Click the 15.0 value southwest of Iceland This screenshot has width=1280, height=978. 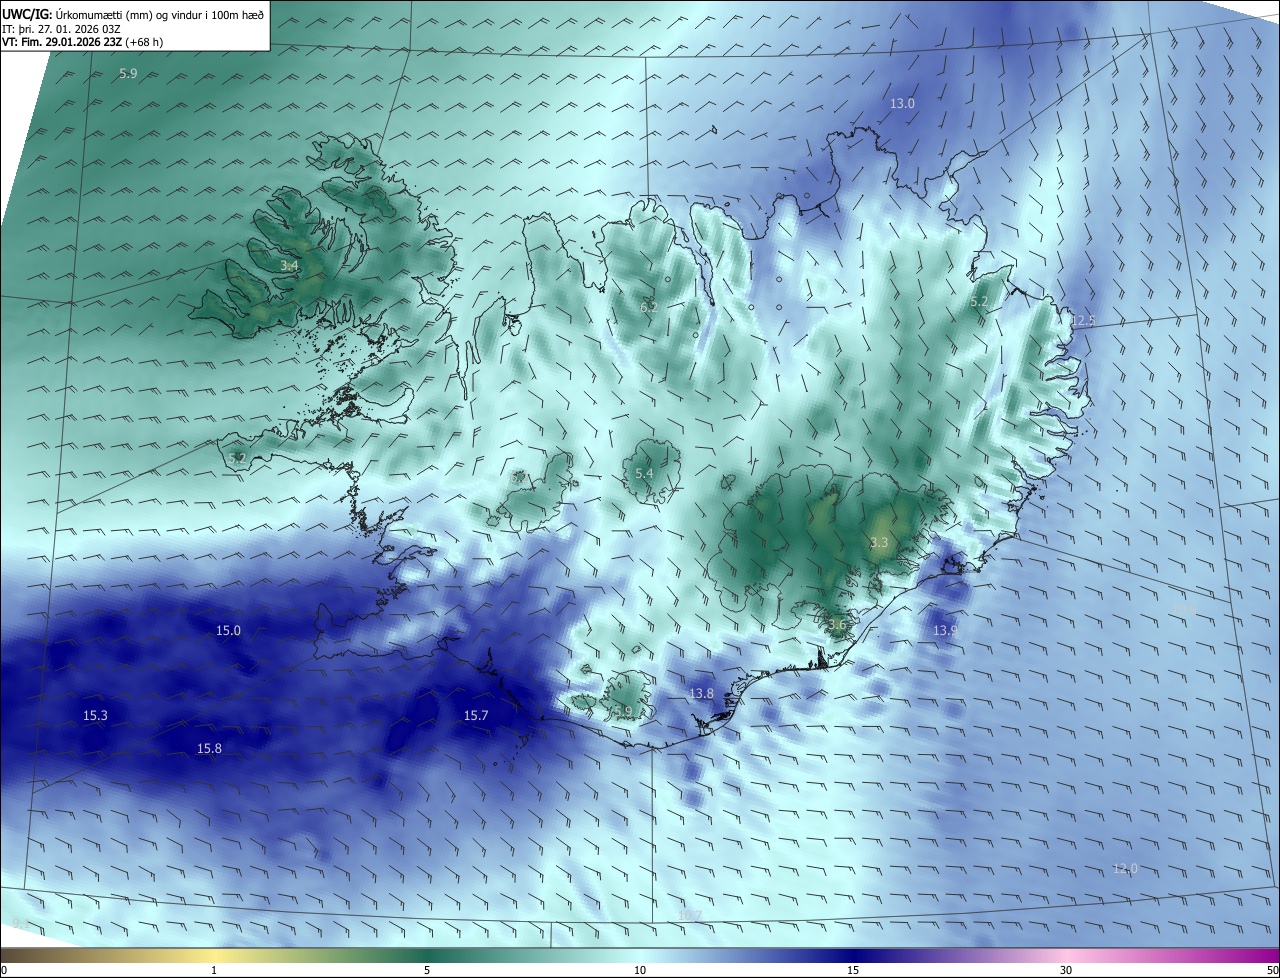pyautogui.click(x=229, y=630)
